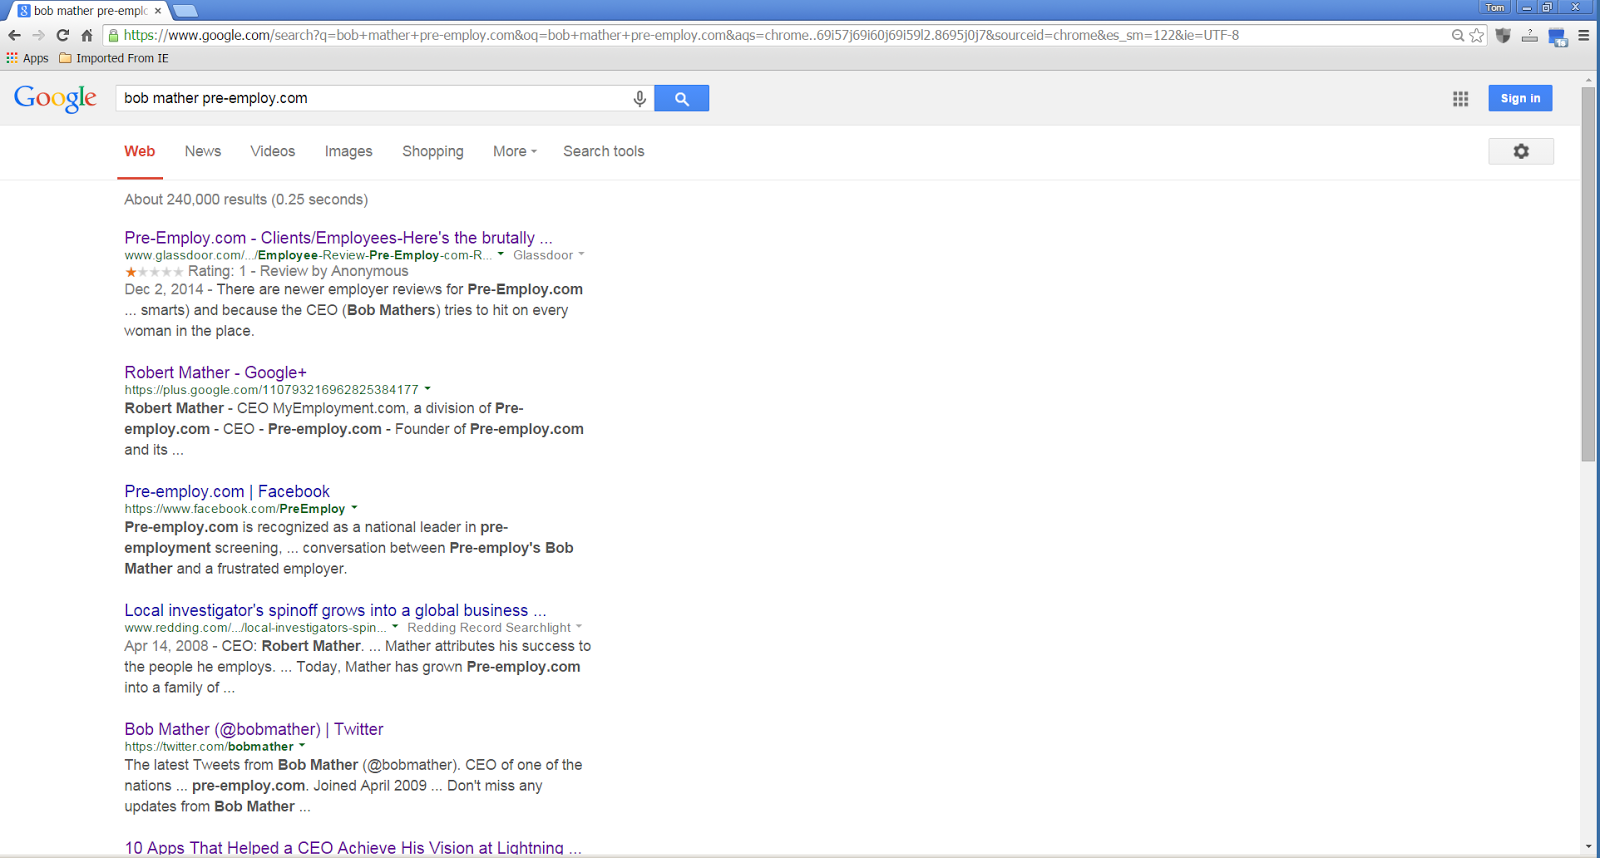The width and height of the screenshot is (1600, 858).
Task: Go forward with the browser forward arrow
Action: pyautogui.click(x=38, y=35)
